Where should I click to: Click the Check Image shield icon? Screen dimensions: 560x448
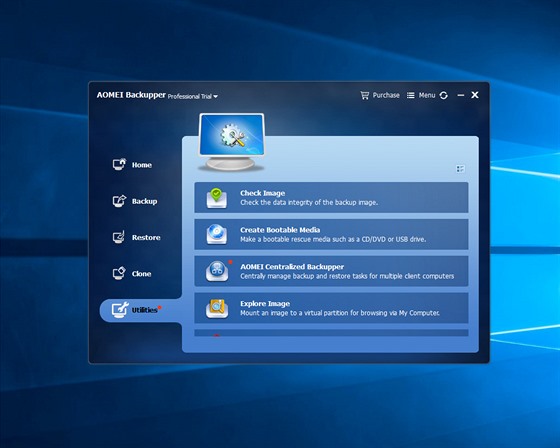tap(216, 198)
